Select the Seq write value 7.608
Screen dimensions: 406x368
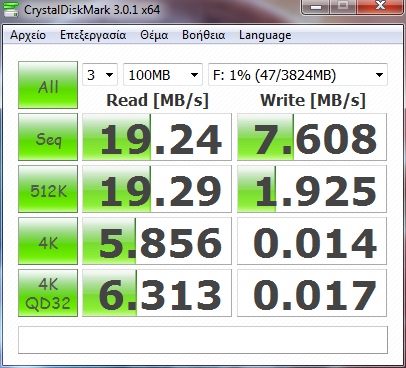pos(312,137)
